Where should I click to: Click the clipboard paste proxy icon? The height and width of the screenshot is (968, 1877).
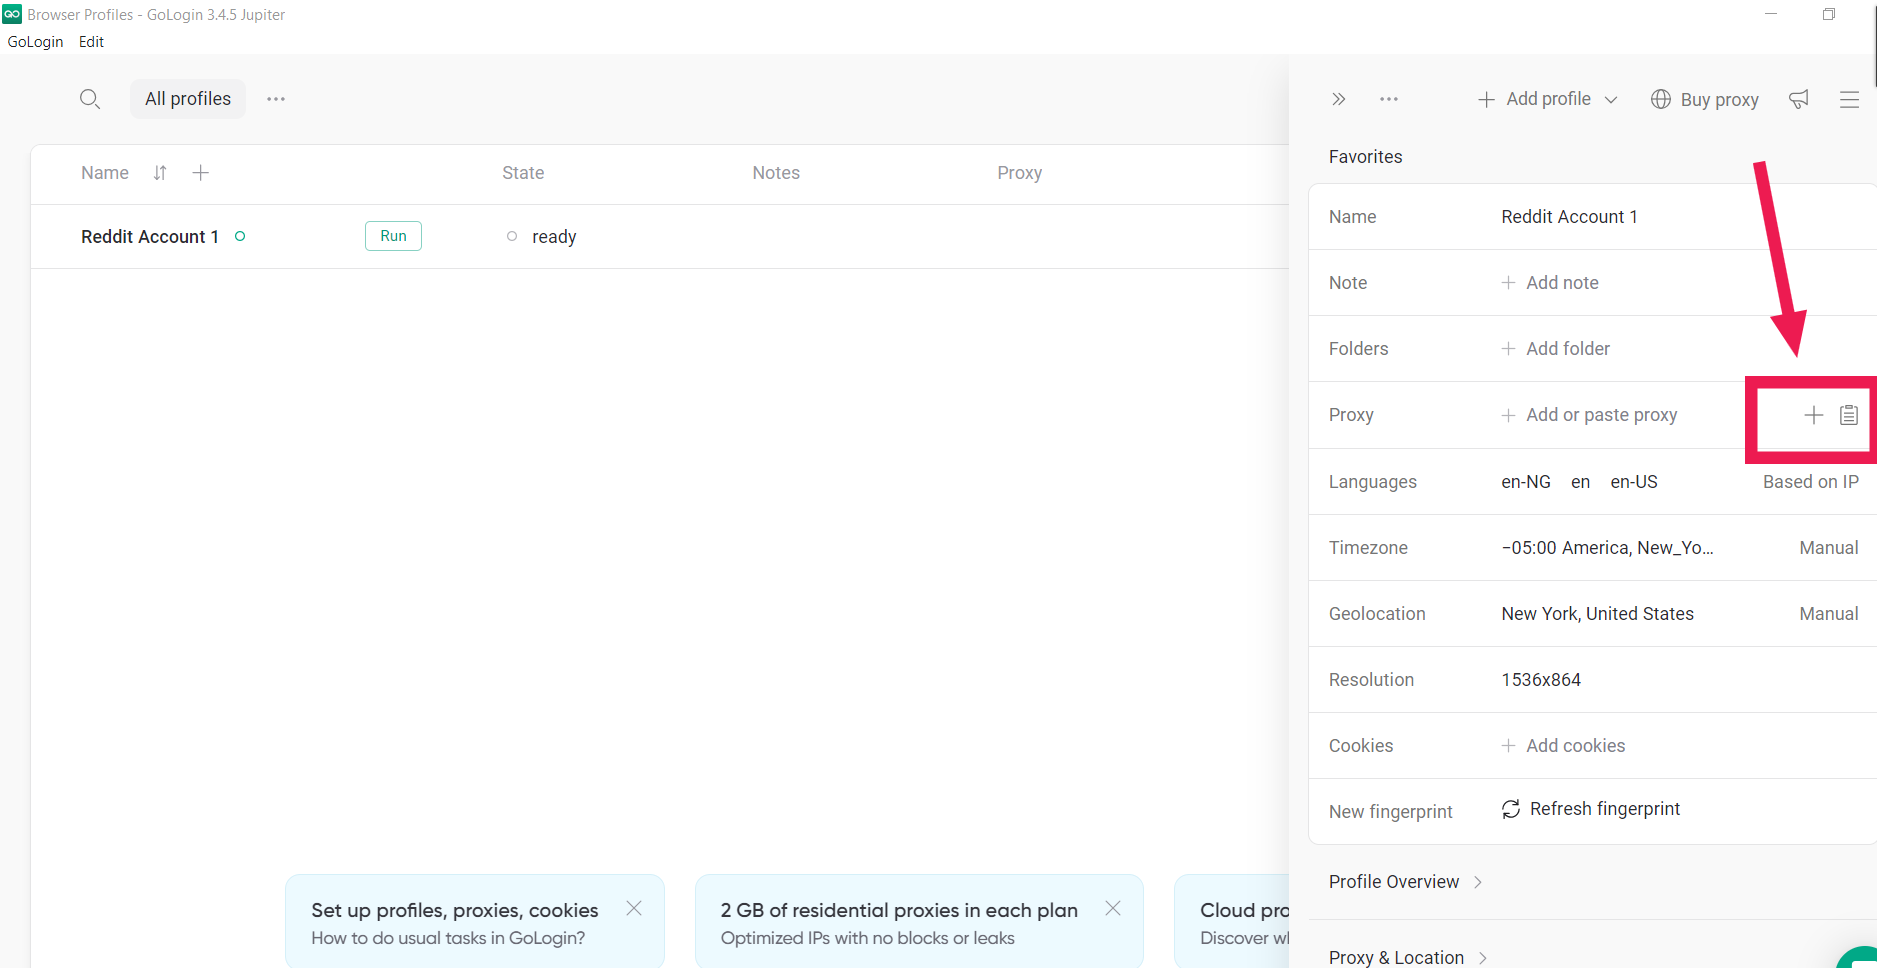tap(1849, 415)
